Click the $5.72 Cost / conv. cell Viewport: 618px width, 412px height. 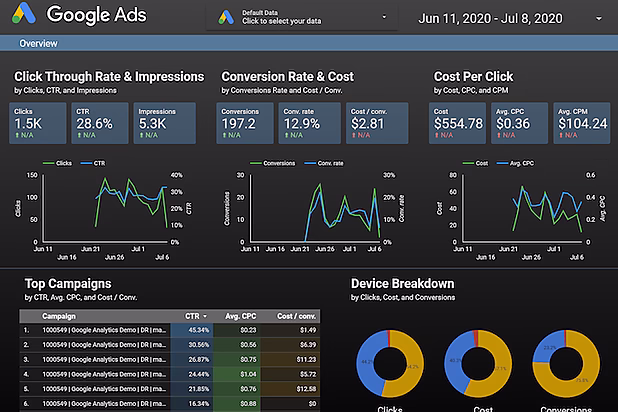pyautogui.click(x=290, y=374)
